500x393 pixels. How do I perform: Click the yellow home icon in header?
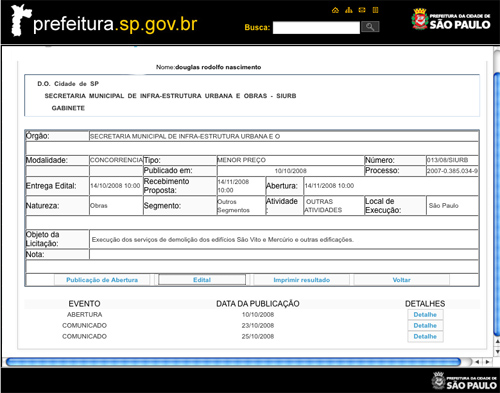[335, 10]
